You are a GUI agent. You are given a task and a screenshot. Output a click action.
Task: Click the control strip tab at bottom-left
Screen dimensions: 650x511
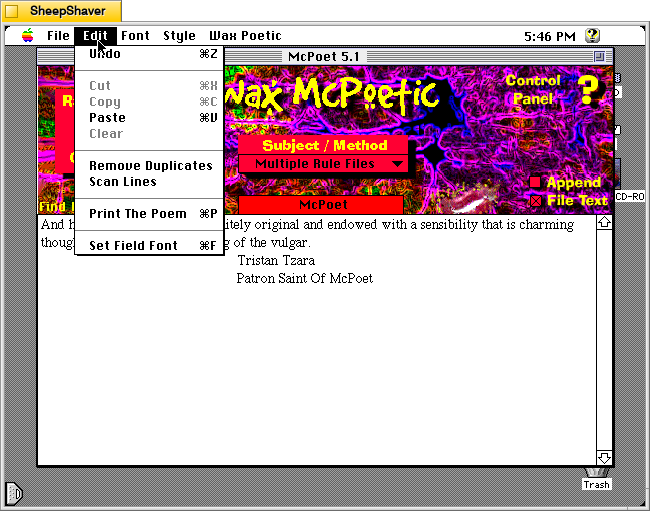(x=14, y=493)
